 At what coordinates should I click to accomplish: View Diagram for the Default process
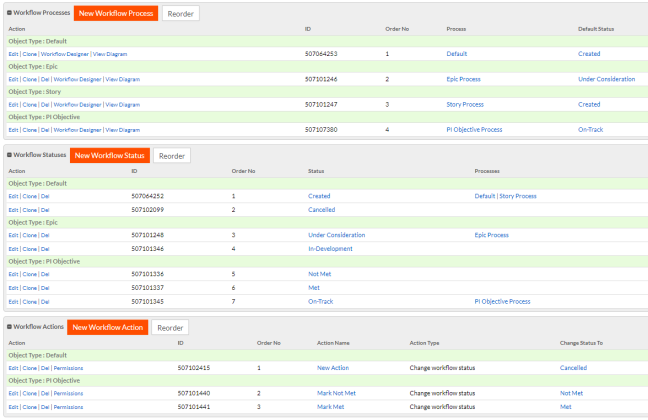(x=111, y=53)
